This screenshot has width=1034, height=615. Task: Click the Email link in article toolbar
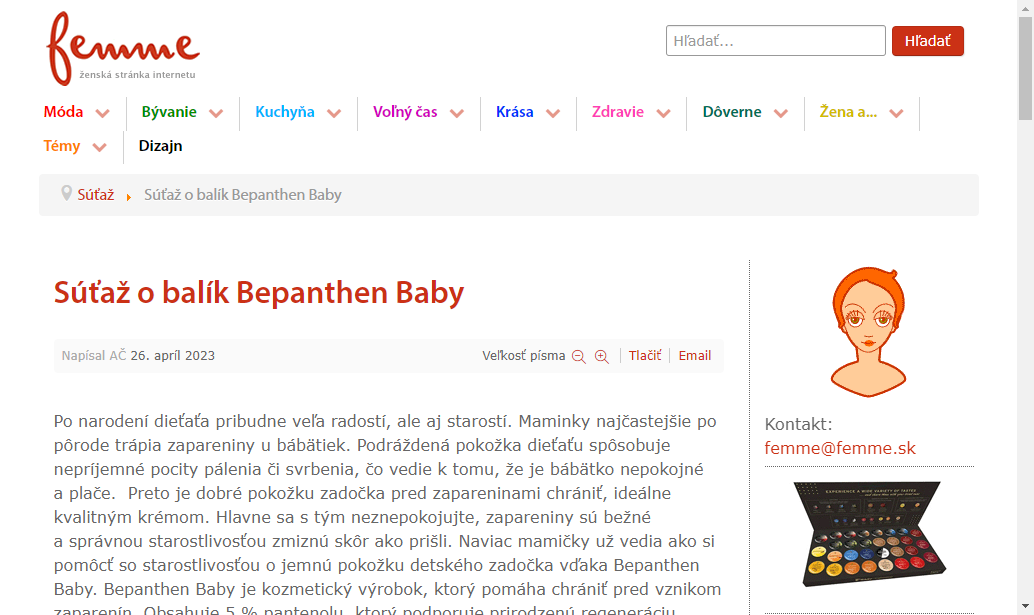[x=694, y=356]
